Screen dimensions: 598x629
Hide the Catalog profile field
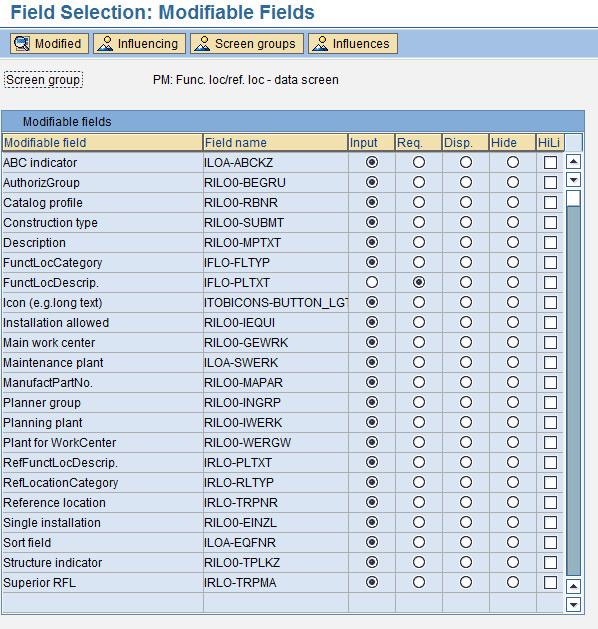tap(513, 202)
